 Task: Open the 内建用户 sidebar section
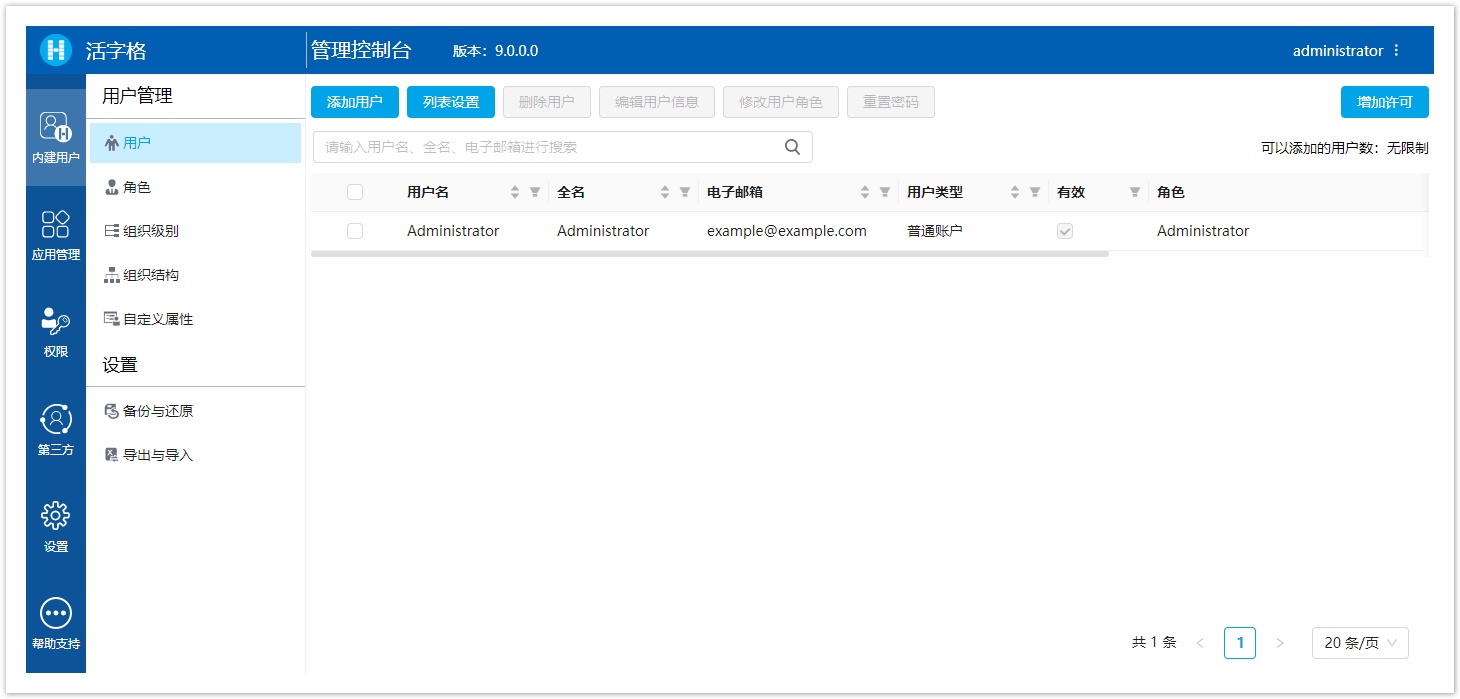tap(56, 137)
